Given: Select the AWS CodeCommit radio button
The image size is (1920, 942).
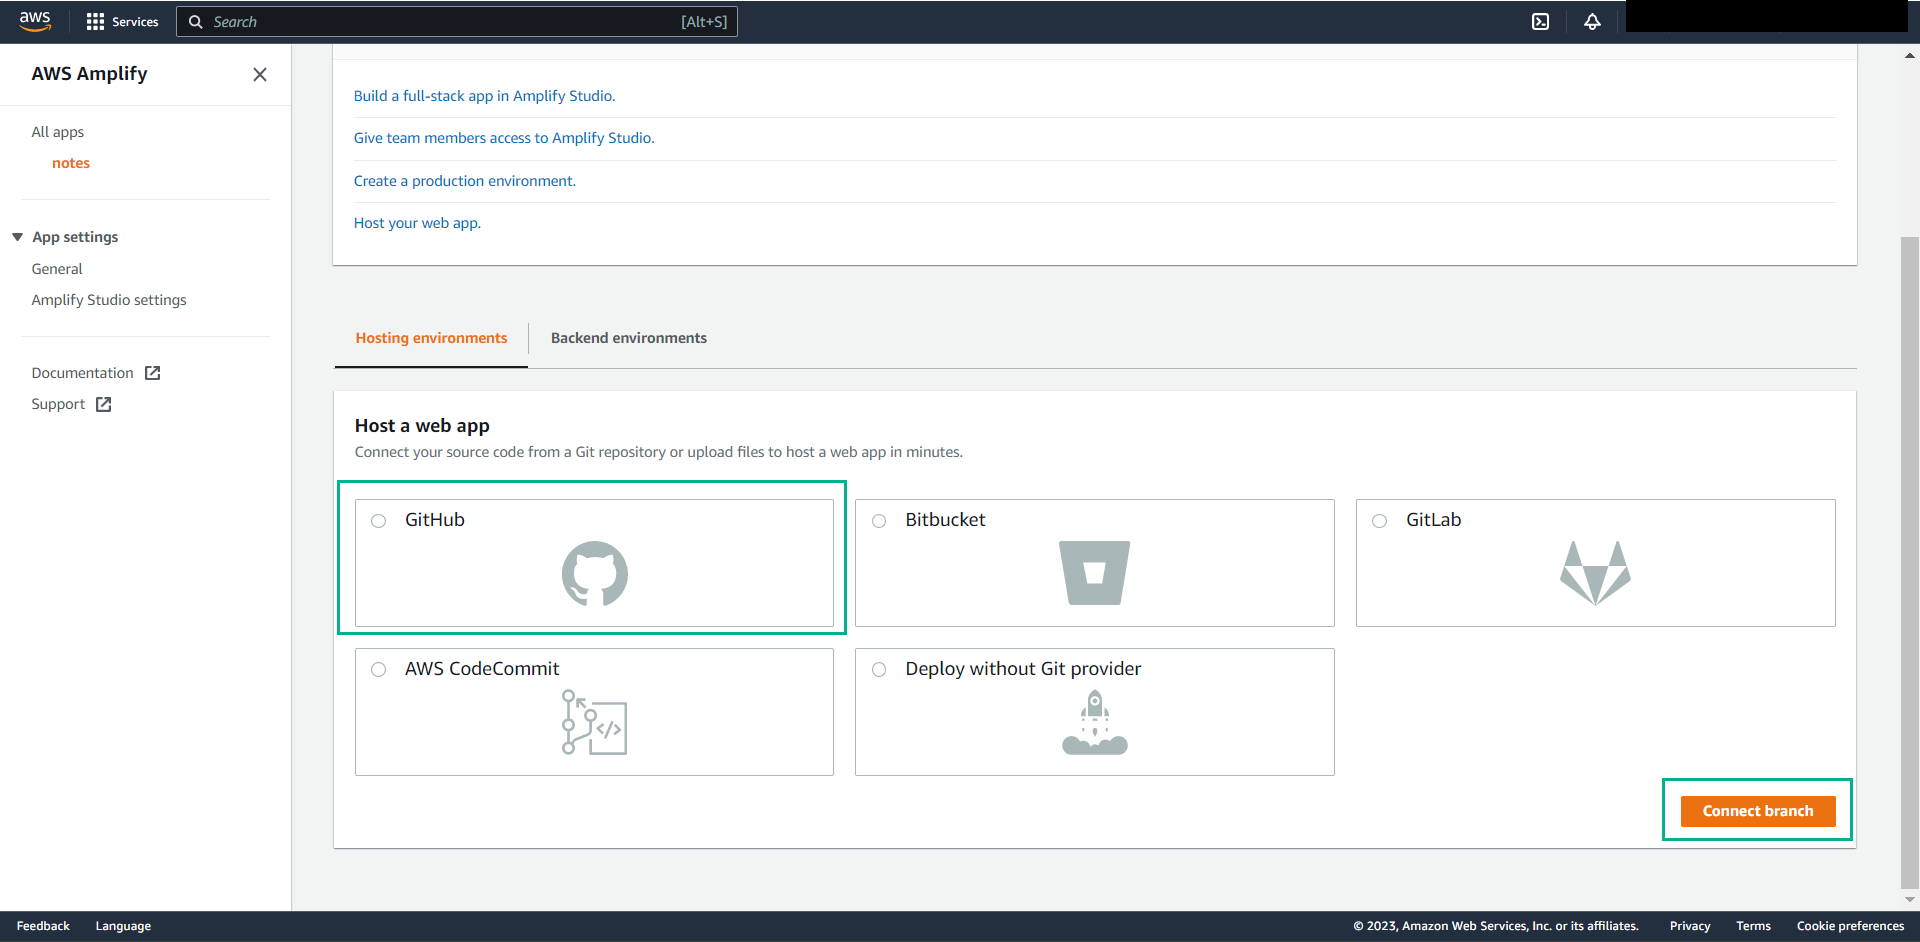Looking at the screenshot, I should click(x=378, y=670).
